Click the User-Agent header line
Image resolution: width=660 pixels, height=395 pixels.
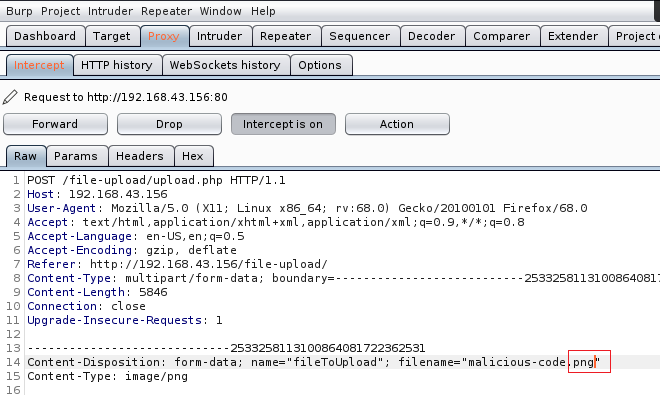click(307, 208)
